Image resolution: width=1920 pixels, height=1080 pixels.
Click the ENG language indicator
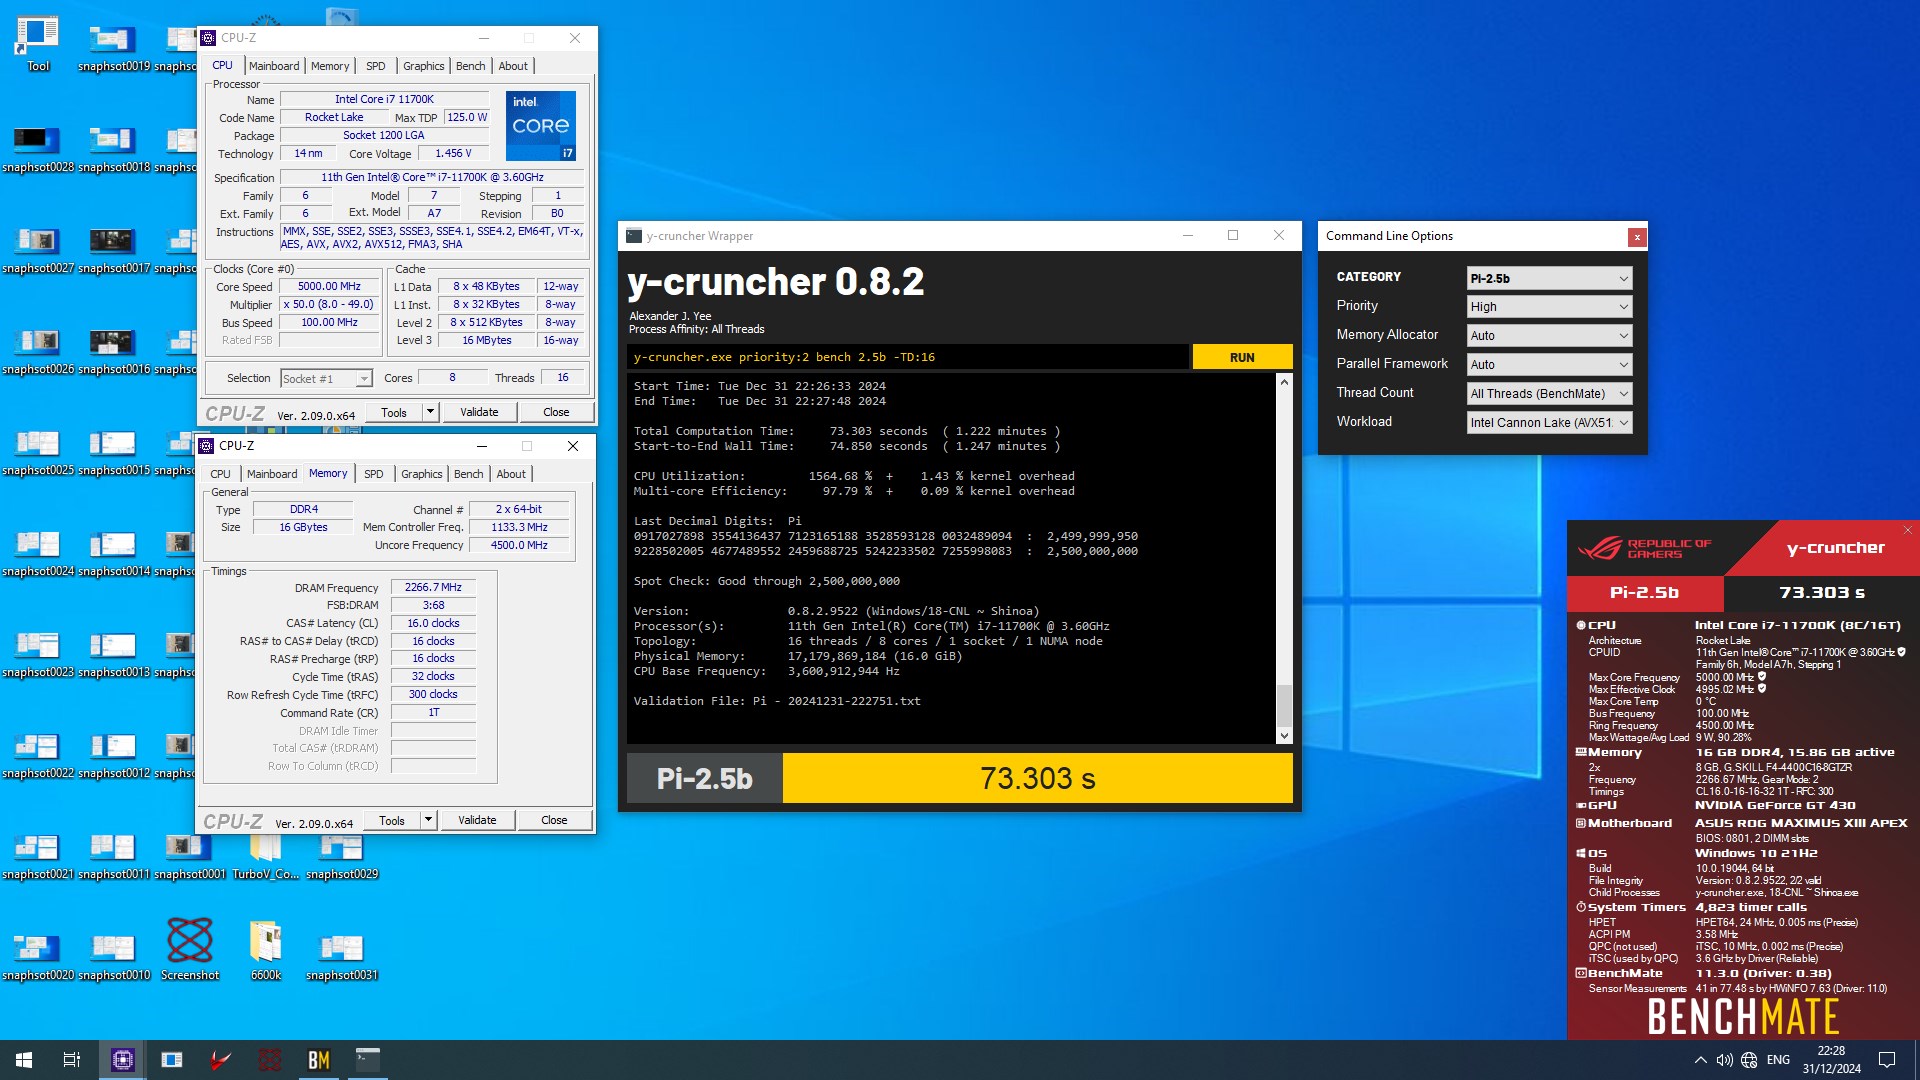pos(1778,1060)
